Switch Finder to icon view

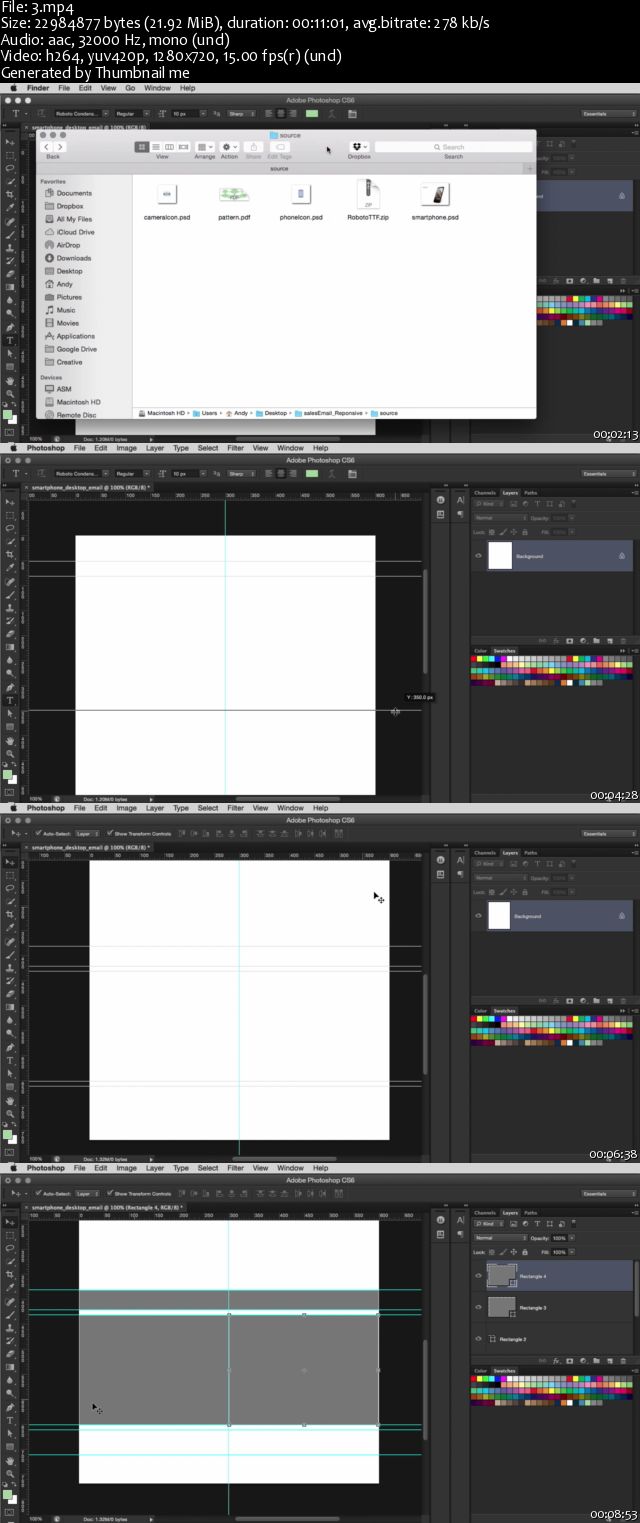click(141, 147)
